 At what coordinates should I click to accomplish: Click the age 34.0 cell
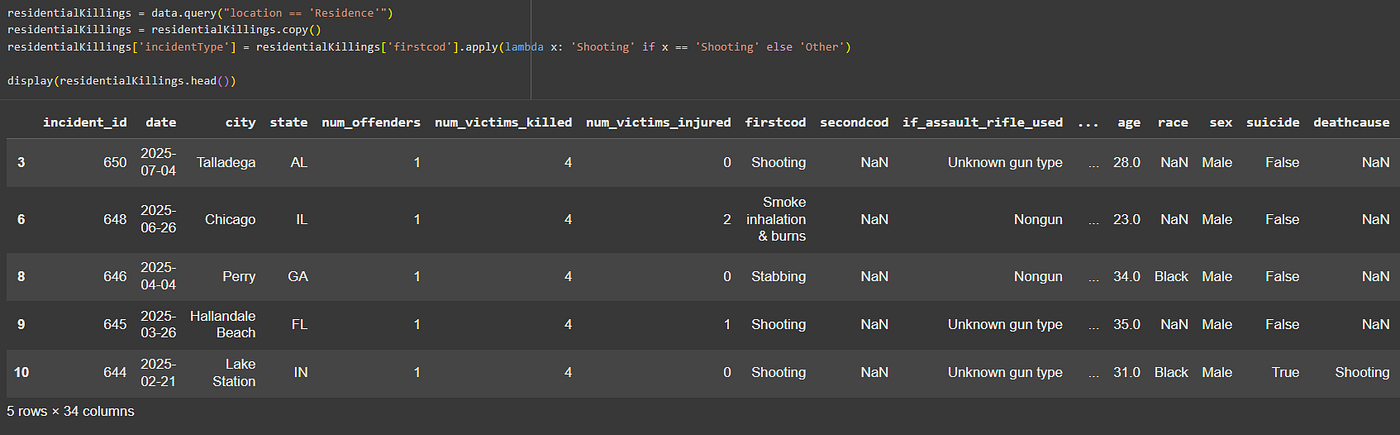1127,276
